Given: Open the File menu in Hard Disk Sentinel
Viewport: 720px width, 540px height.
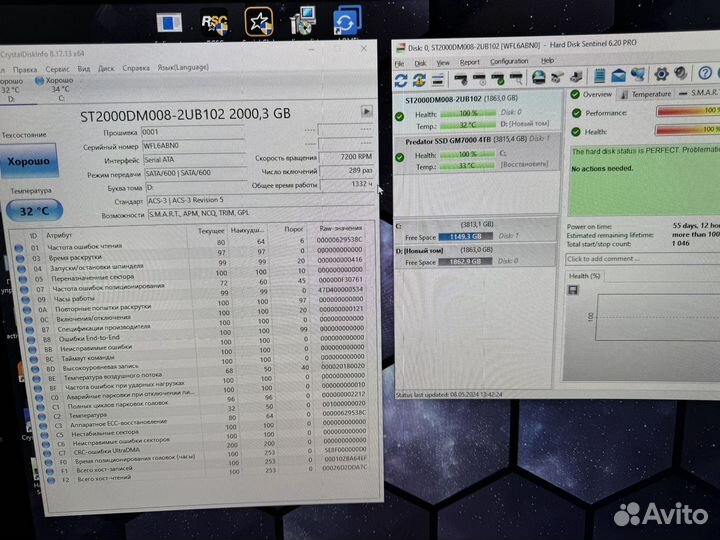Looking at the screenshot, I should (399, 63).
